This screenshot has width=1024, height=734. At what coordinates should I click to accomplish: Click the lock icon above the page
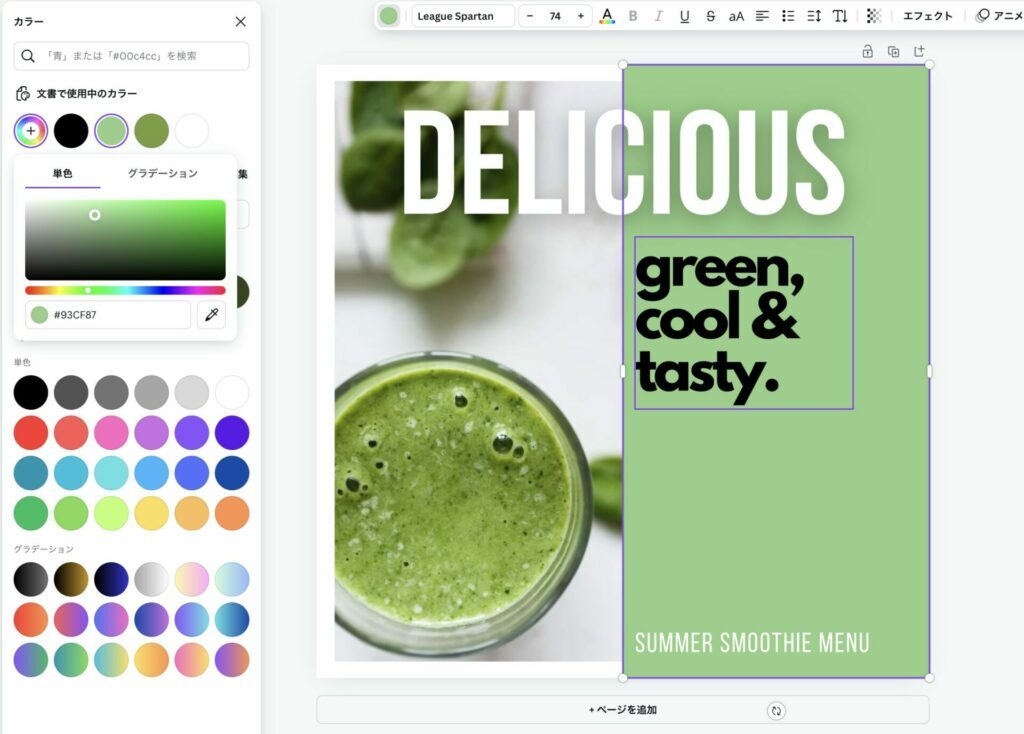coord(867,51)
